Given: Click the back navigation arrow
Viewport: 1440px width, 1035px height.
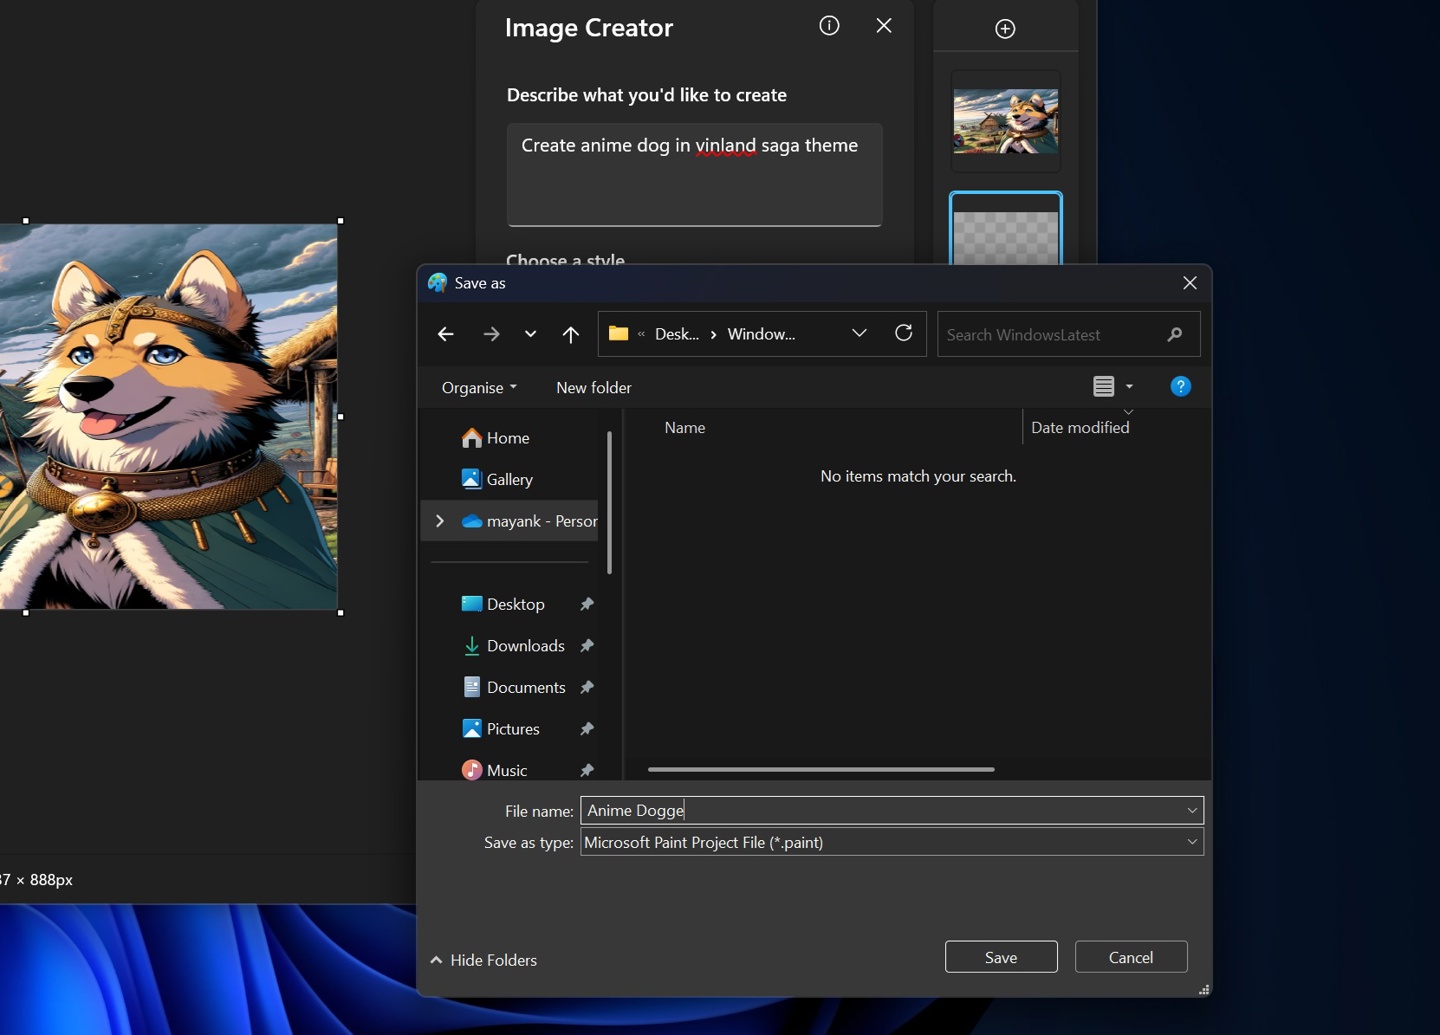Looking at the screenshot, I should [445, 333].
